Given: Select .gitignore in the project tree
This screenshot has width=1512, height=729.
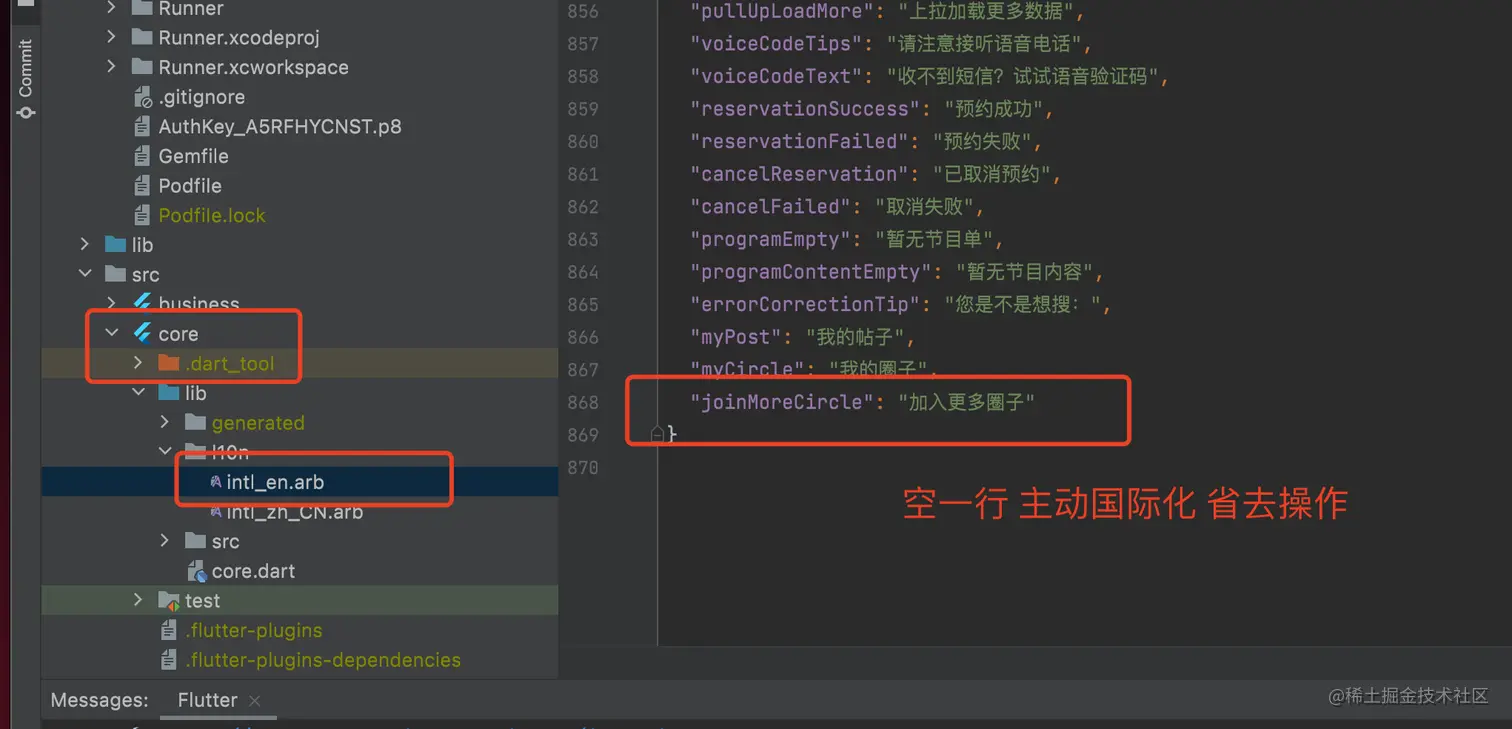Looking at the screenshot, I should [x=201, y=97].
